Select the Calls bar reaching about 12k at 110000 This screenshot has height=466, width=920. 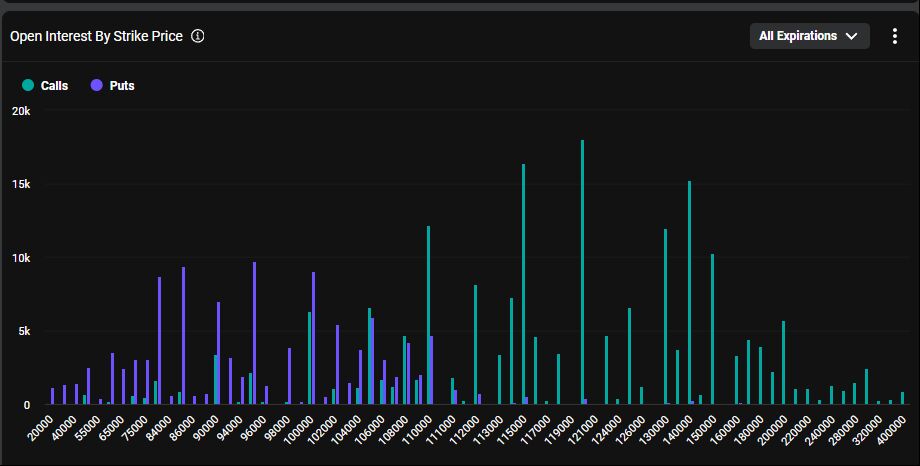[x=428, y=315]
